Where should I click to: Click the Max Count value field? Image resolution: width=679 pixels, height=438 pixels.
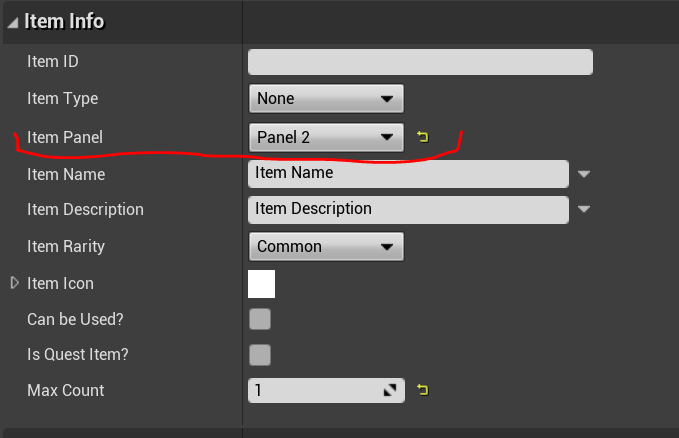(x=312, y=391)
